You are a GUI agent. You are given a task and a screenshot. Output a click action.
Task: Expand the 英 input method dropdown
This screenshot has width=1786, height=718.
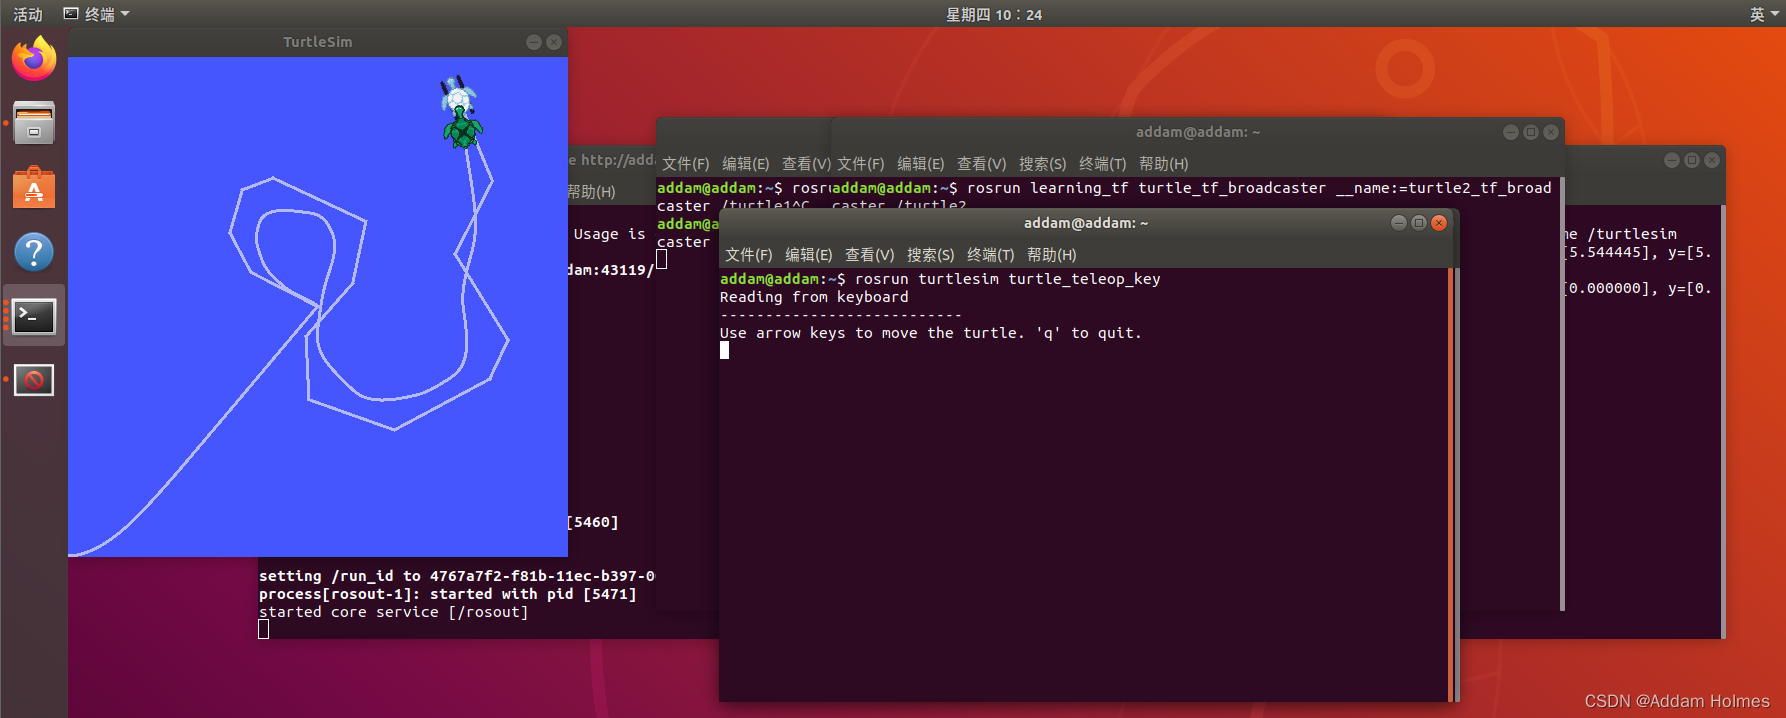click(1763, 14)
